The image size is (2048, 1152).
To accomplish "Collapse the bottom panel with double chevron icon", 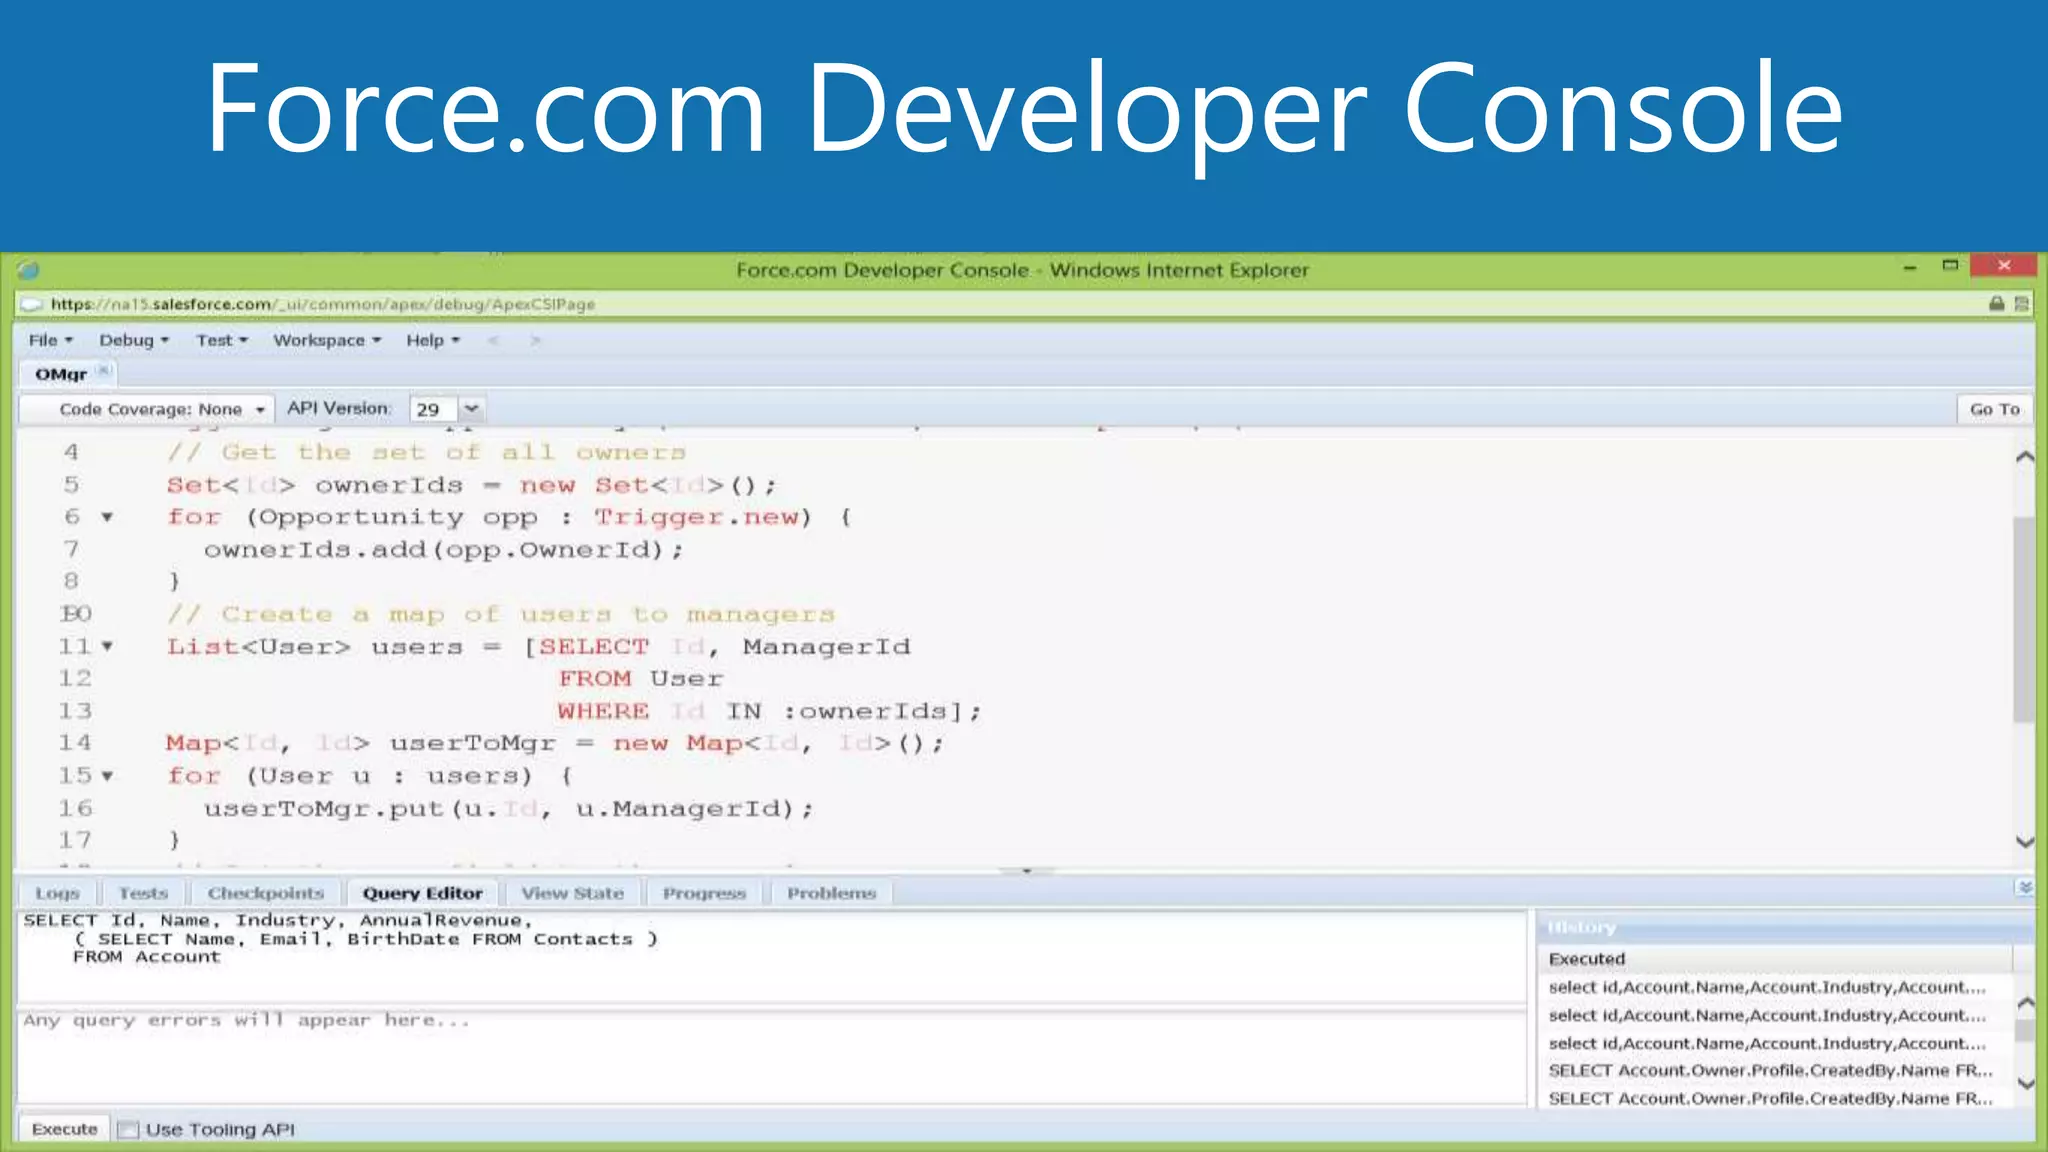I will point(2024,888).
